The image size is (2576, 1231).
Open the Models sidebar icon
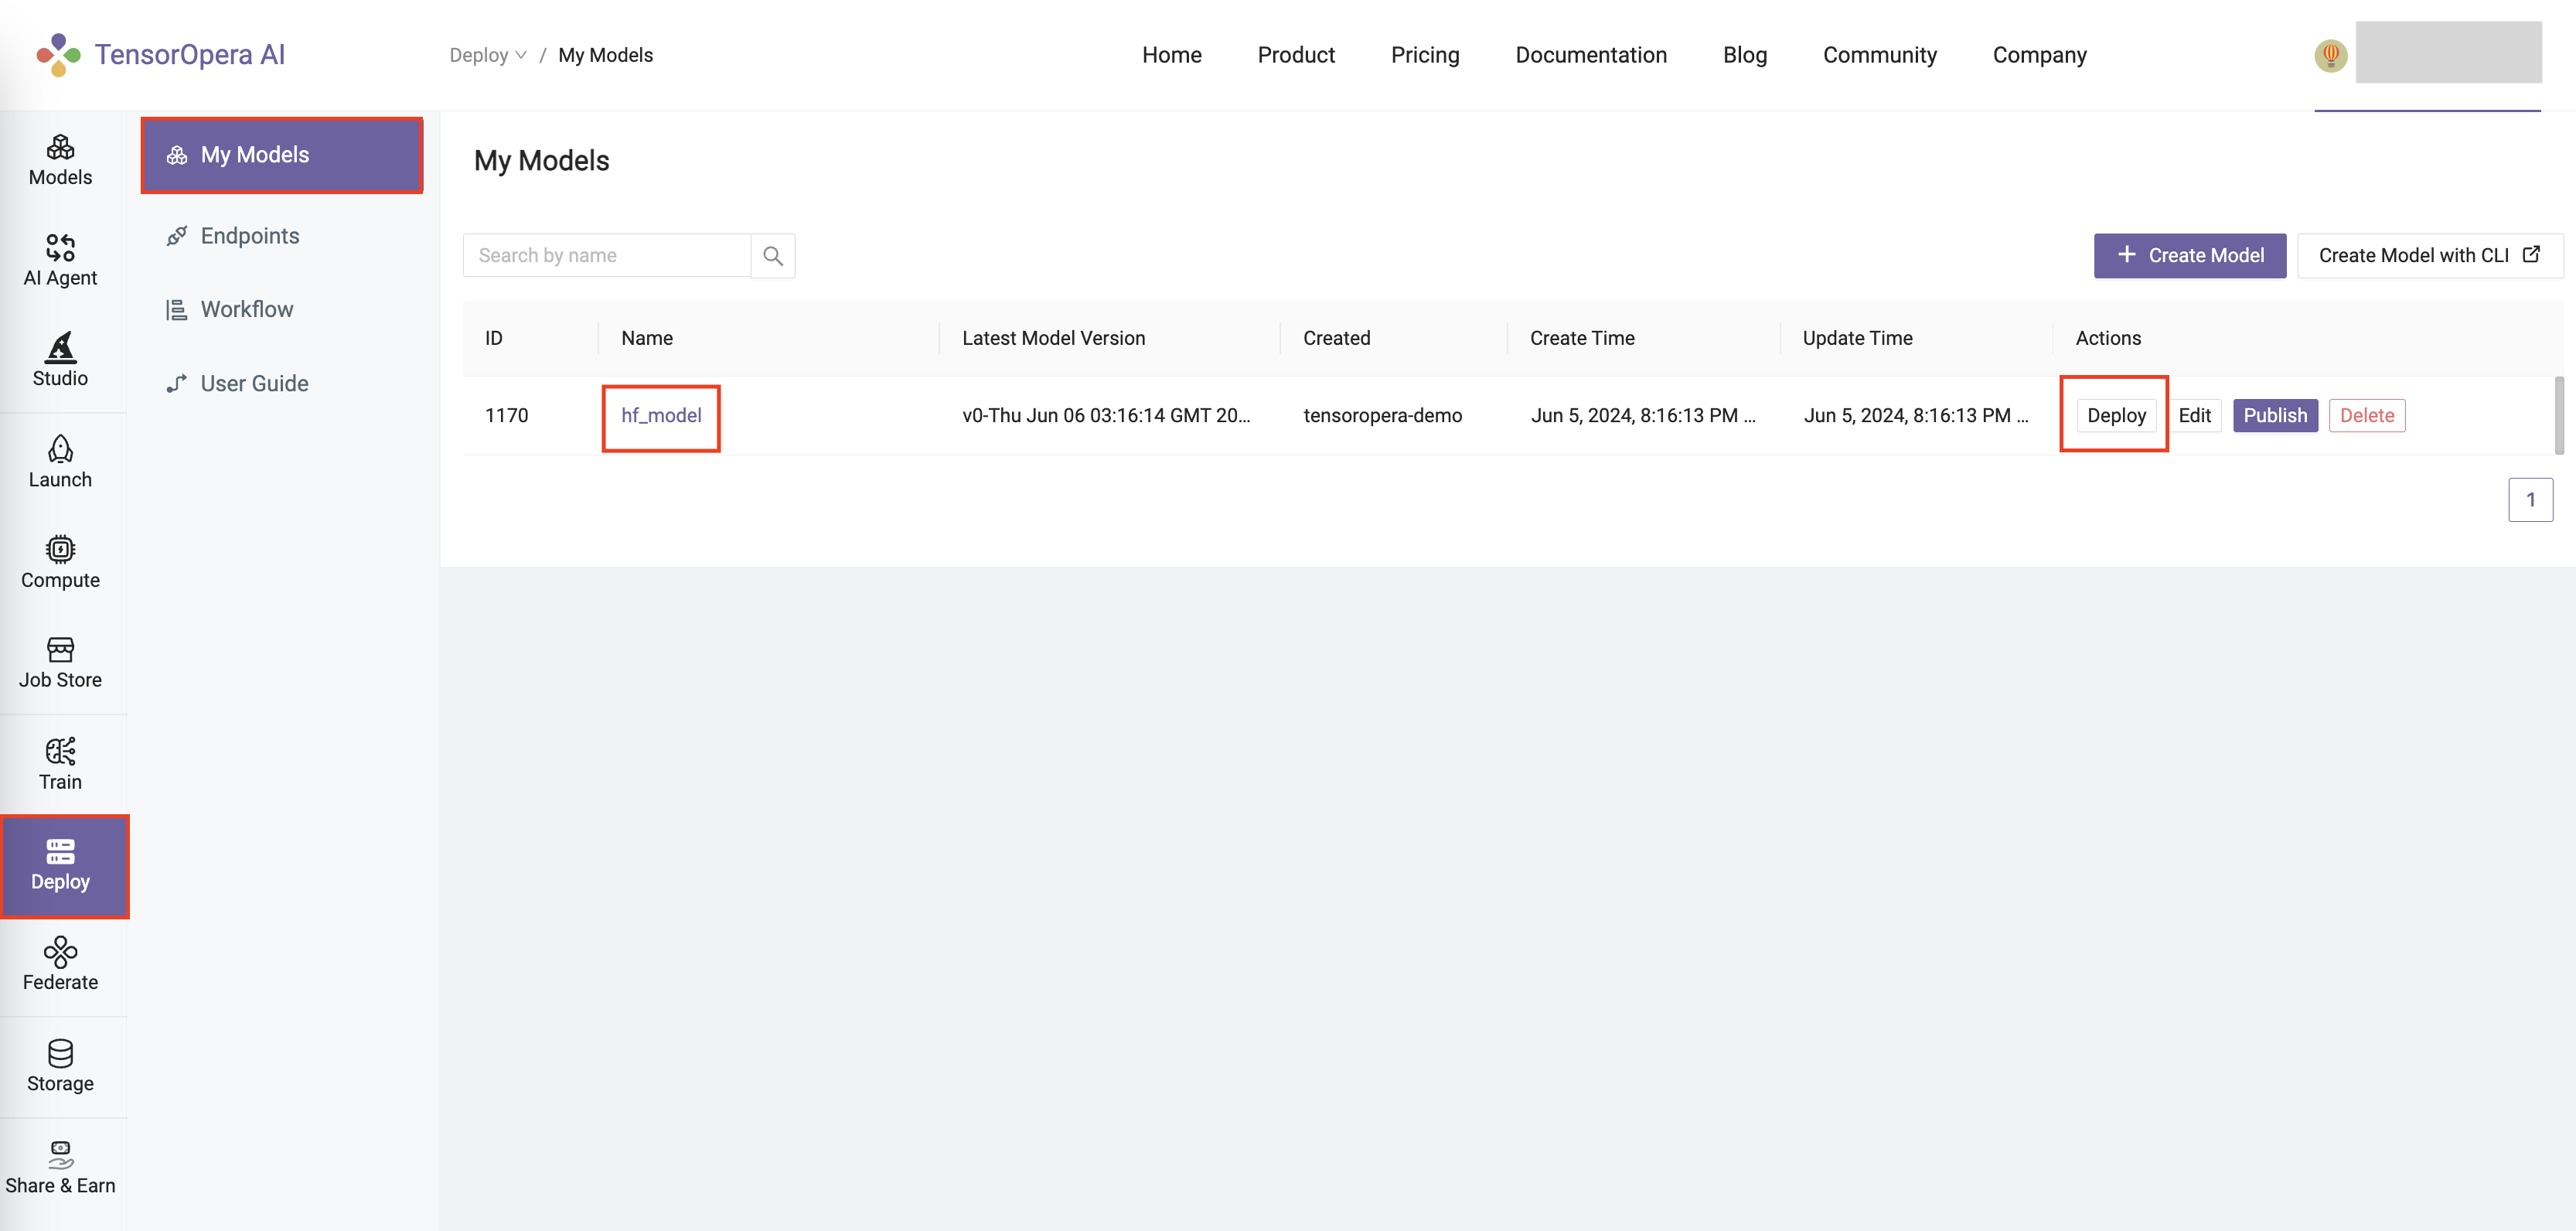coord(60,160)
